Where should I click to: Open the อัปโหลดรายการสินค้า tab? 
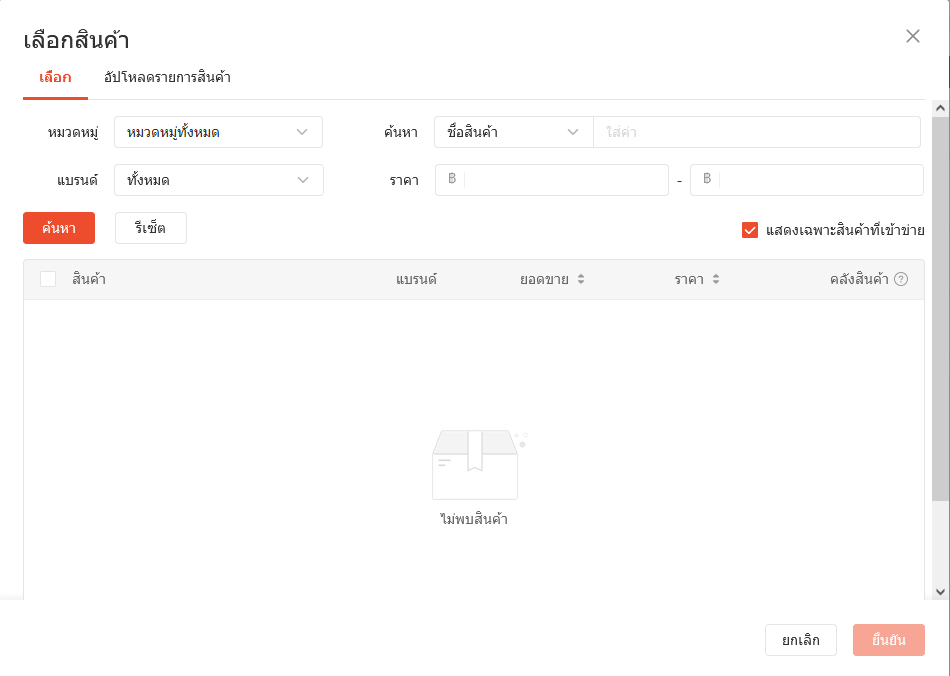point(167,78)
